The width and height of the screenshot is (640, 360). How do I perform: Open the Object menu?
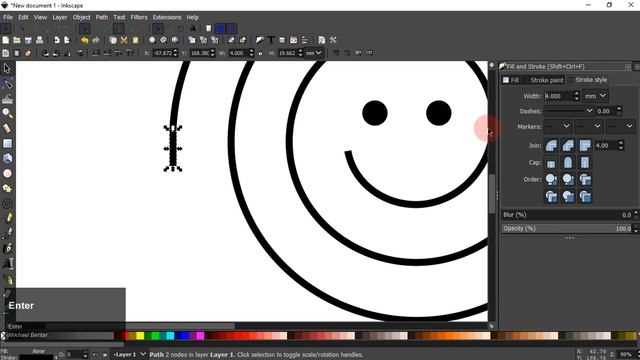pyautogui.click(x=81, y=17)
